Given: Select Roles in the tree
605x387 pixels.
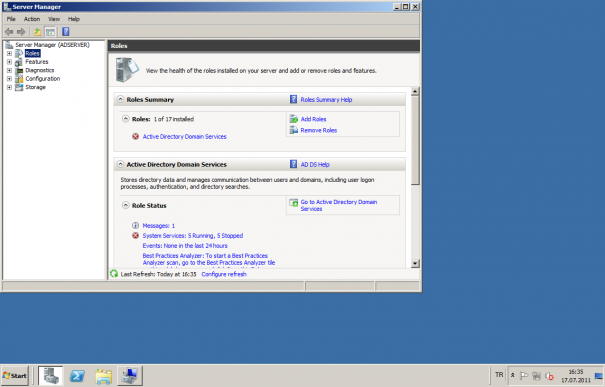Looking at the screenshot, I should [32, 53].
